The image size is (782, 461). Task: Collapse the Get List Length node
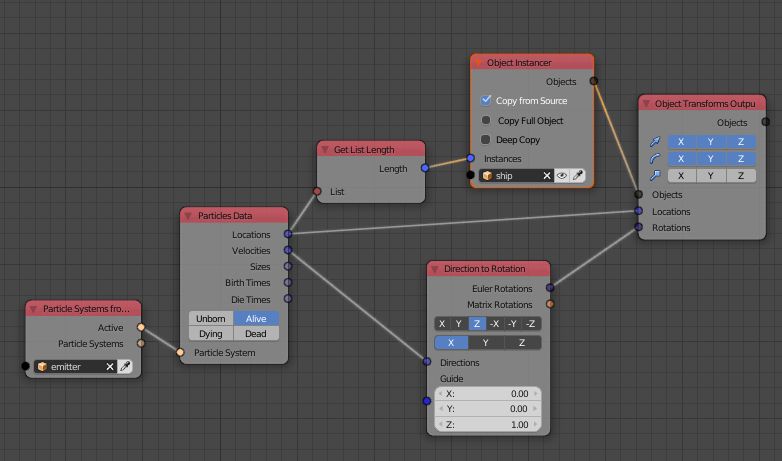(x=325, y=150)
